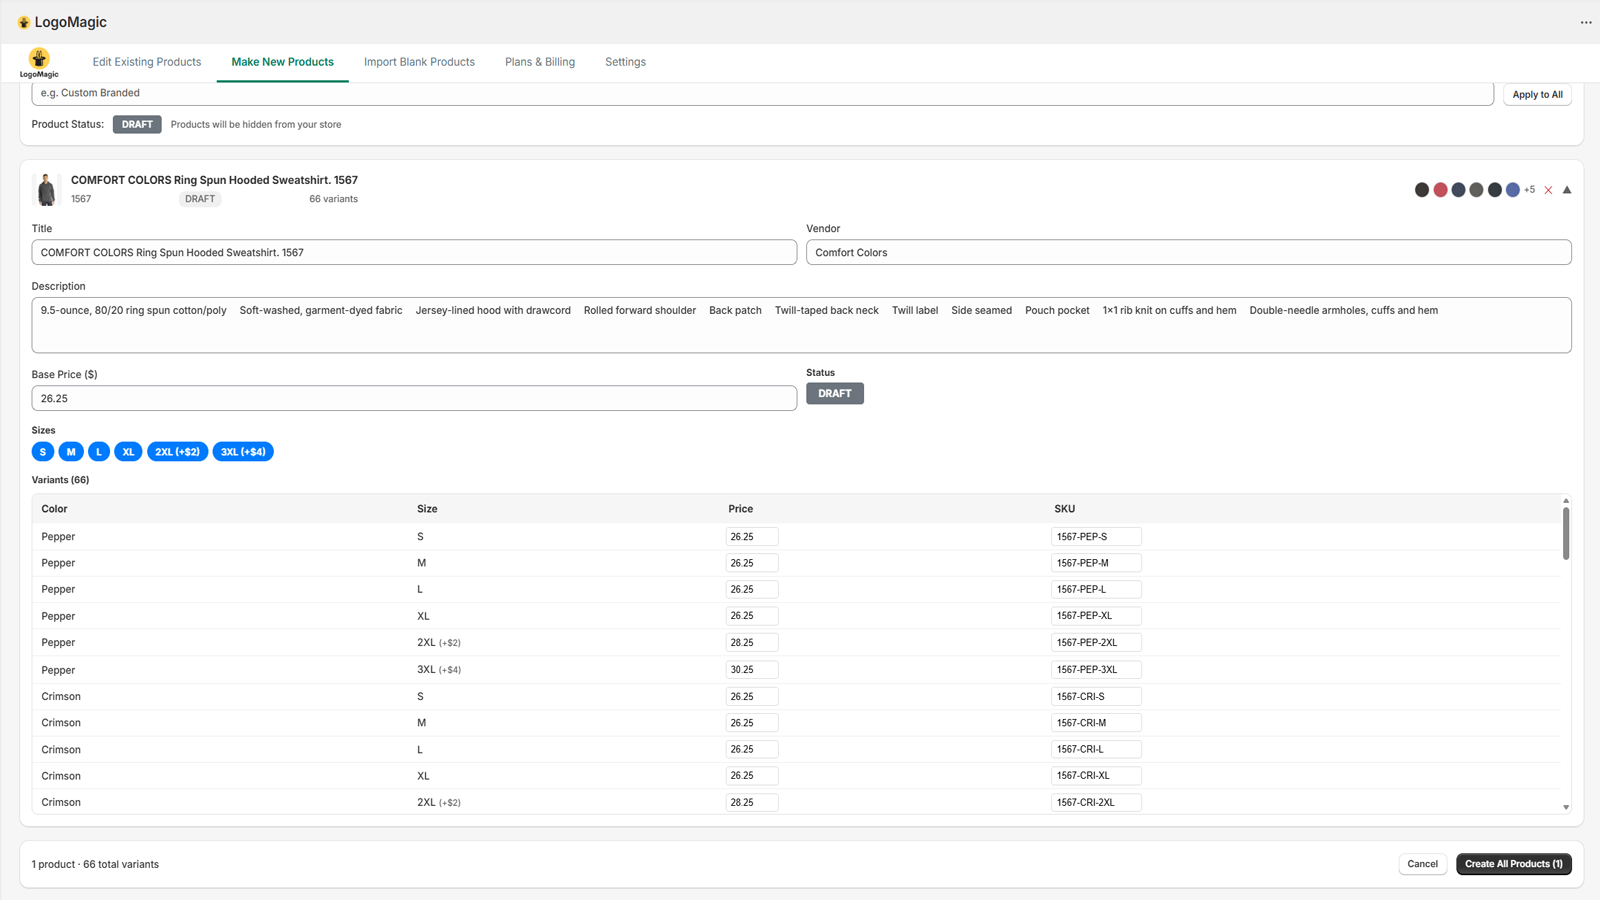
Task: Collapse the product card with the triangle icon
Action: click(1567, 189)
